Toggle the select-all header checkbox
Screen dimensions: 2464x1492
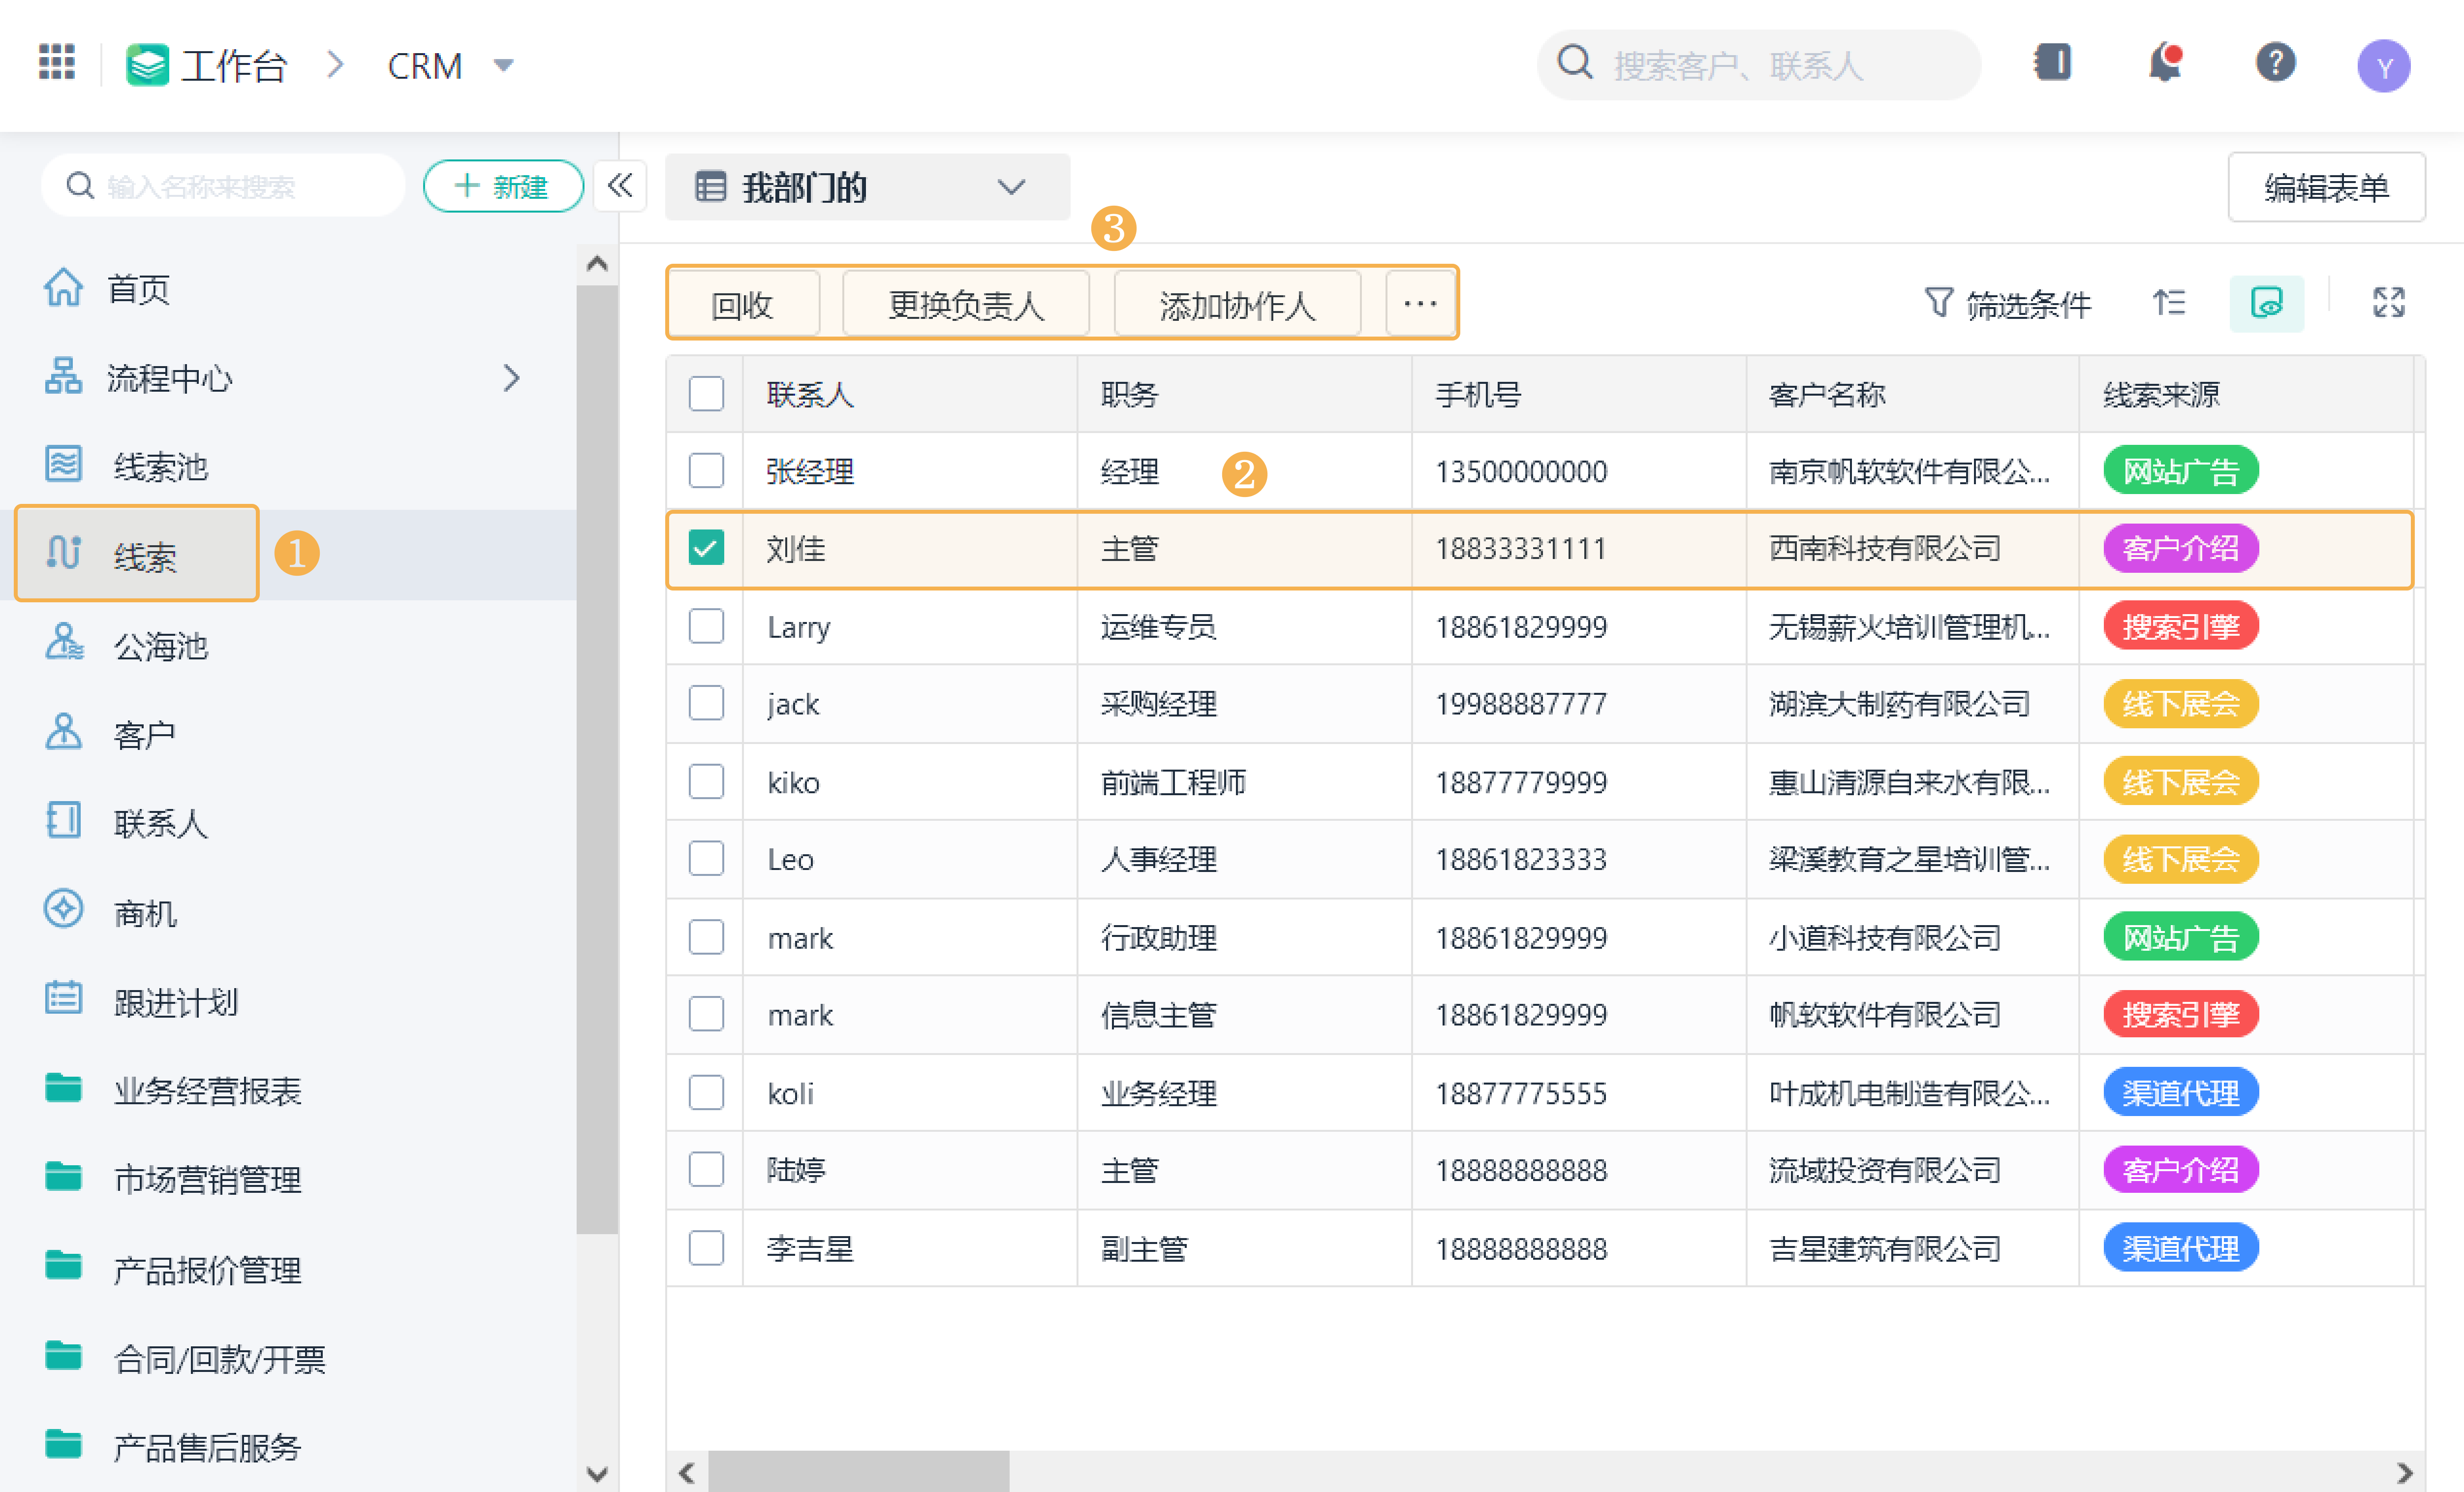tap(706, 393)
